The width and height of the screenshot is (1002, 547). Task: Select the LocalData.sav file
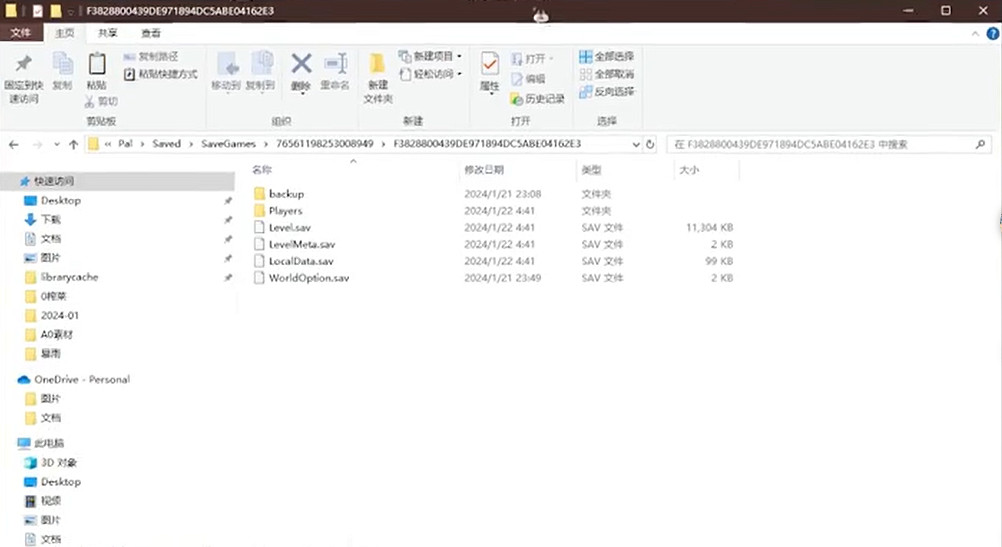293,261
